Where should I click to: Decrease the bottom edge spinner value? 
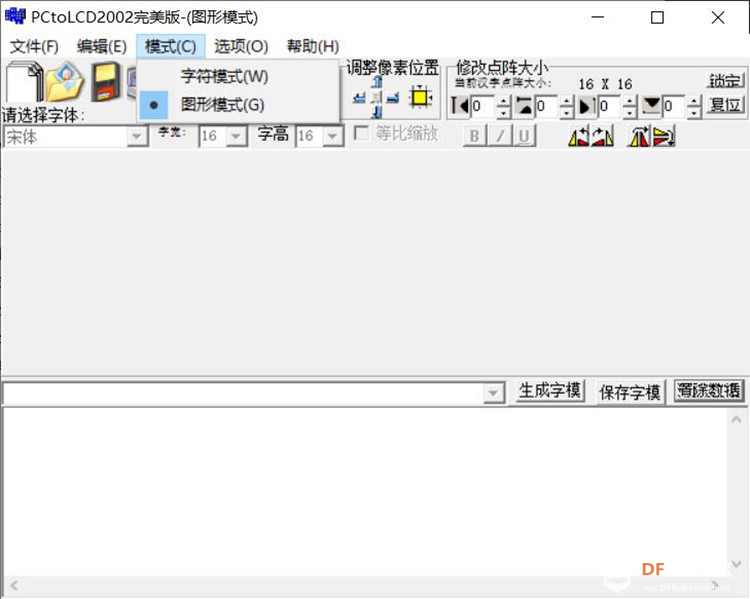[x=695, y=112]
